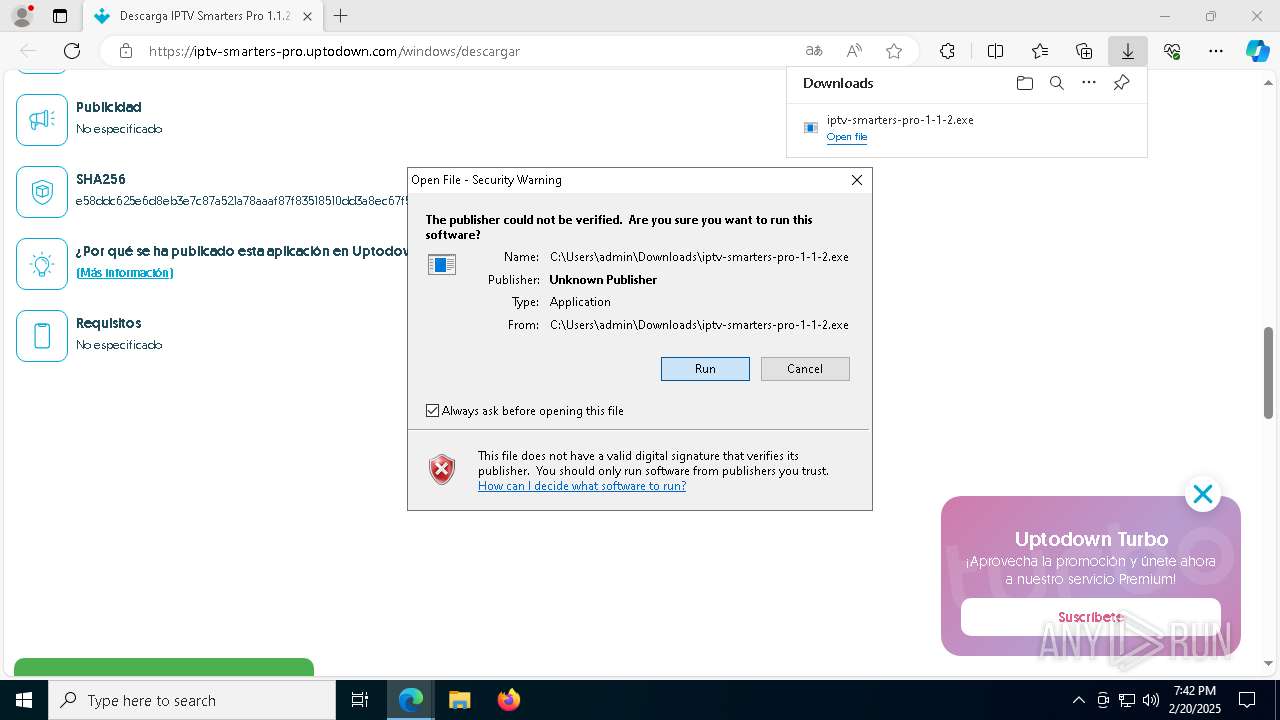
Task: Click the green button at page bottom
Action: (x=164, y=667)
